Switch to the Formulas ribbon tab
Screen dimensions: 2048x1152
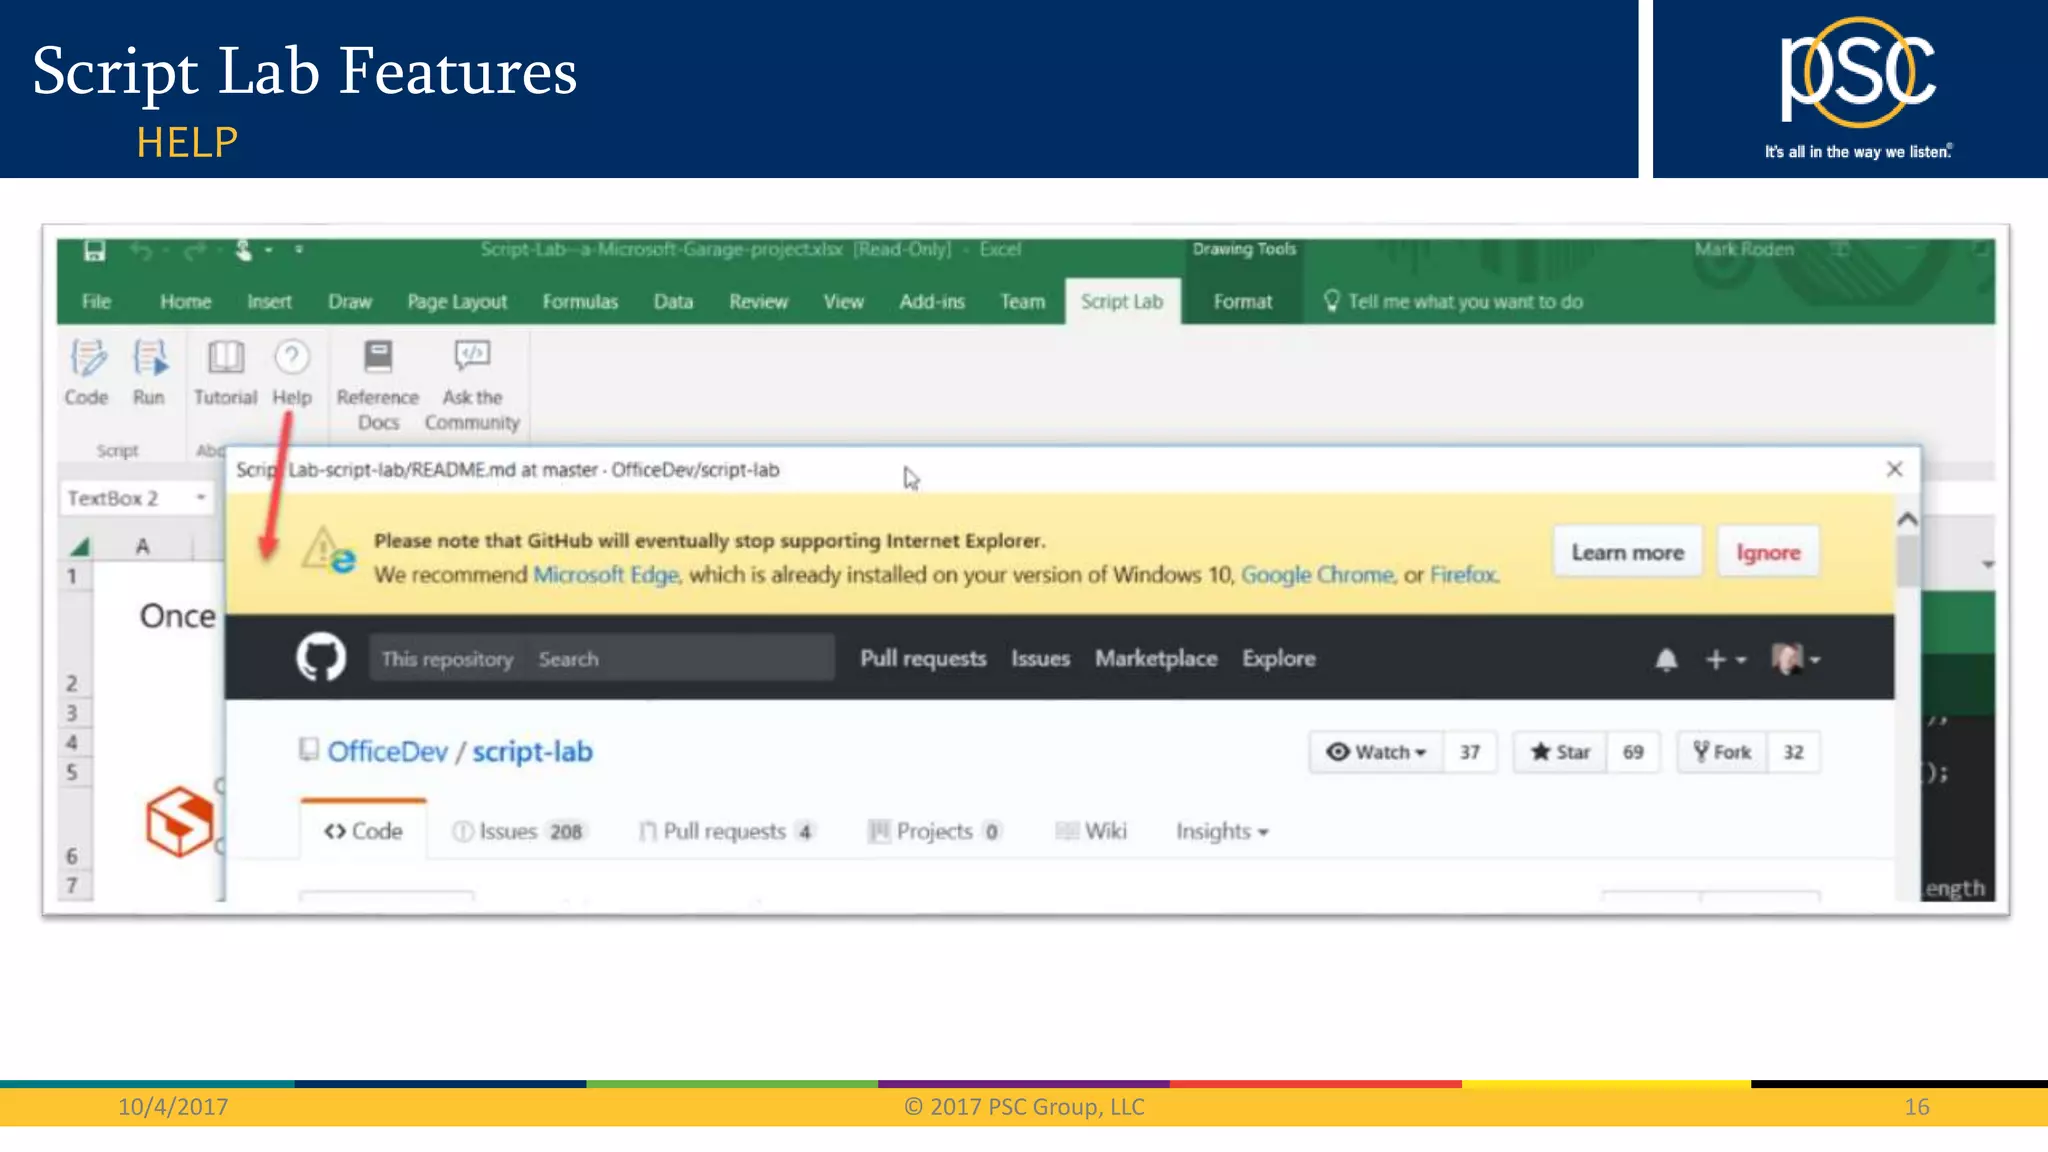pos(580,302)
